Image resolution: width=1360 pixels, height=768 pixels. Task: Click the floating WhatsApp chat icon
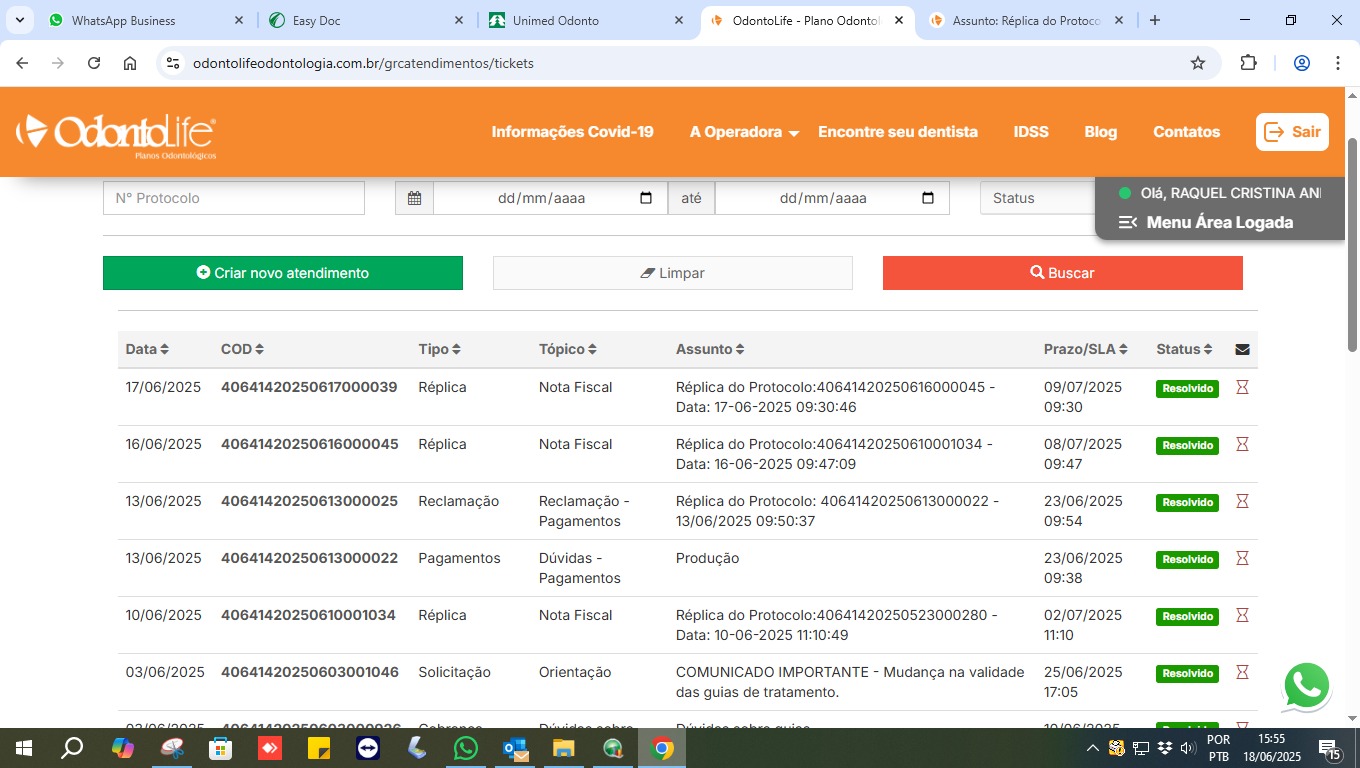point(1306,687)
